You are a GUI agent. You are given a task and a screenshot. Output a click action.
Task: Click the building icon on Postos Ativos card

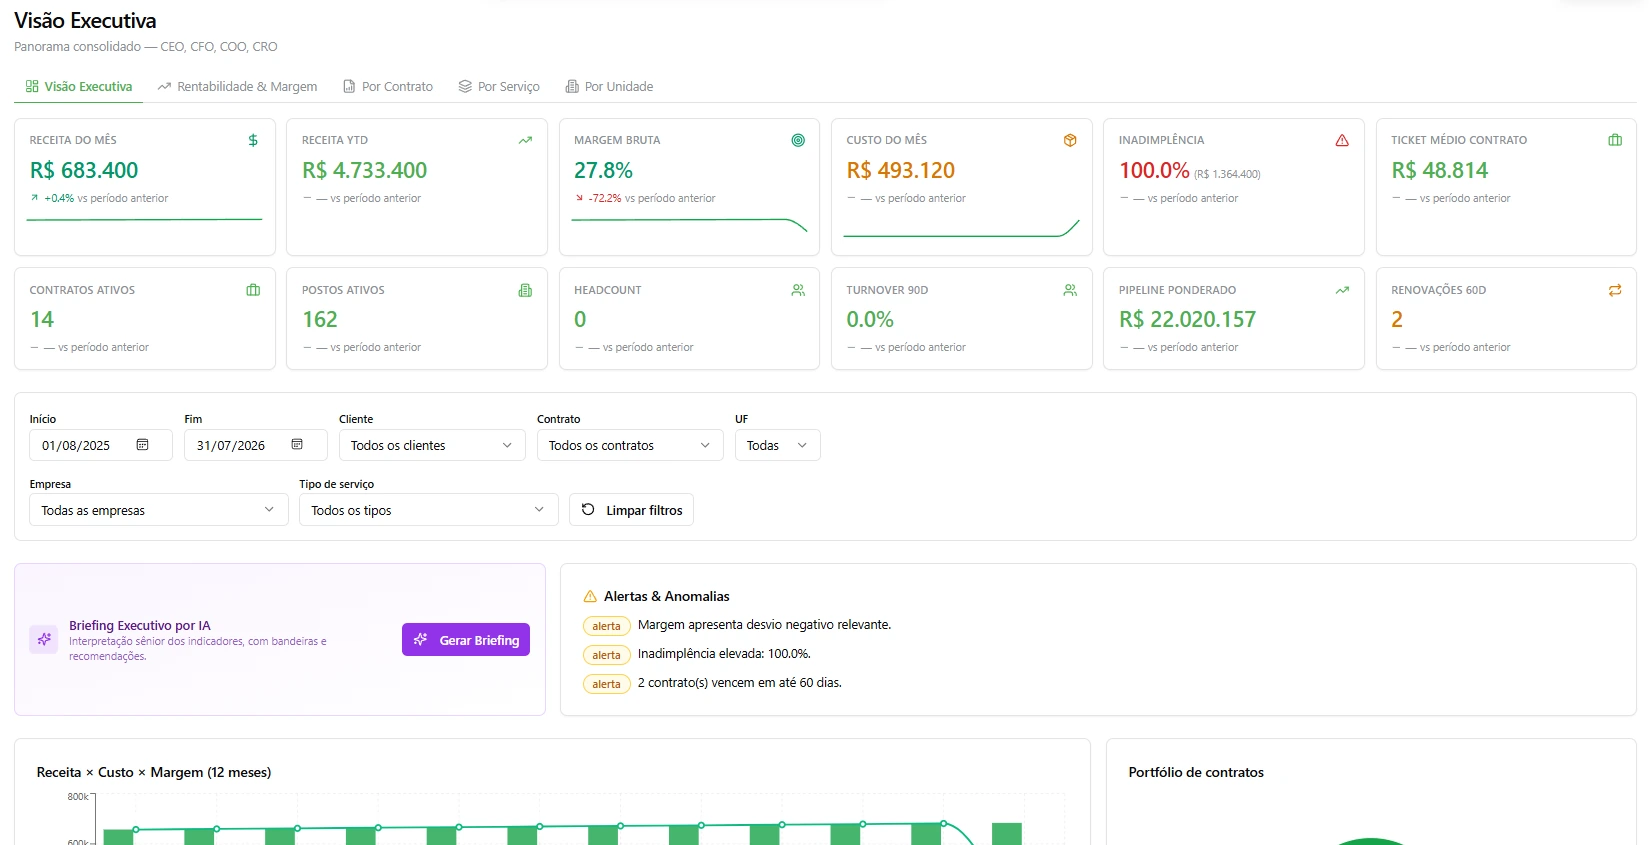click(525, 290)
